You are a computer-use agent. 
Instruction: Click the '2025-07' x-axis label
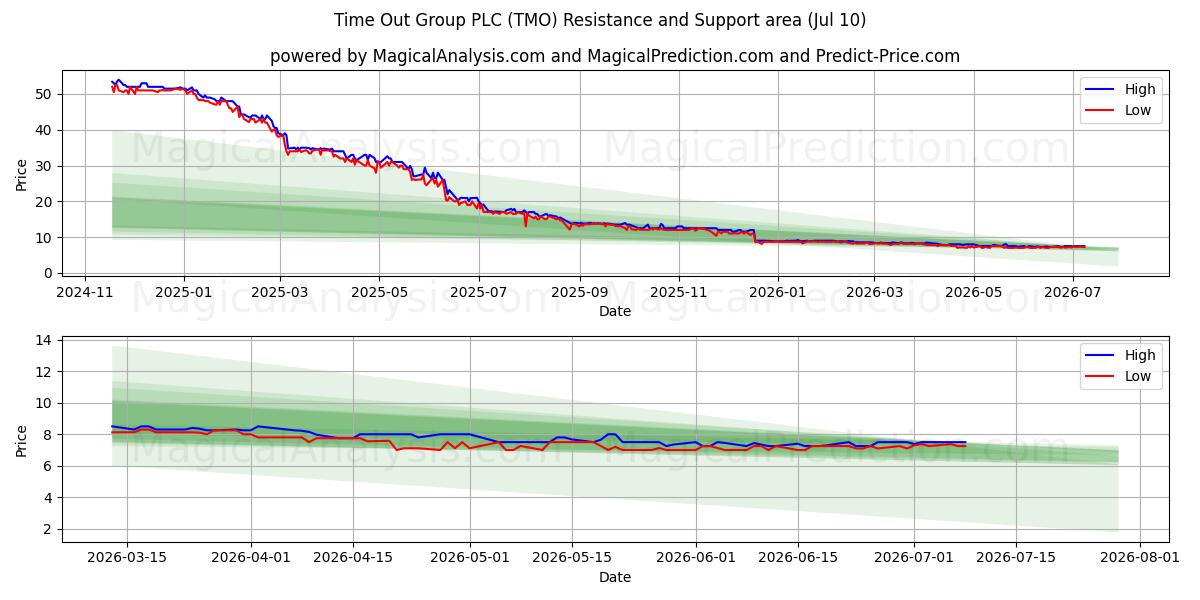(x=478, y=292)
